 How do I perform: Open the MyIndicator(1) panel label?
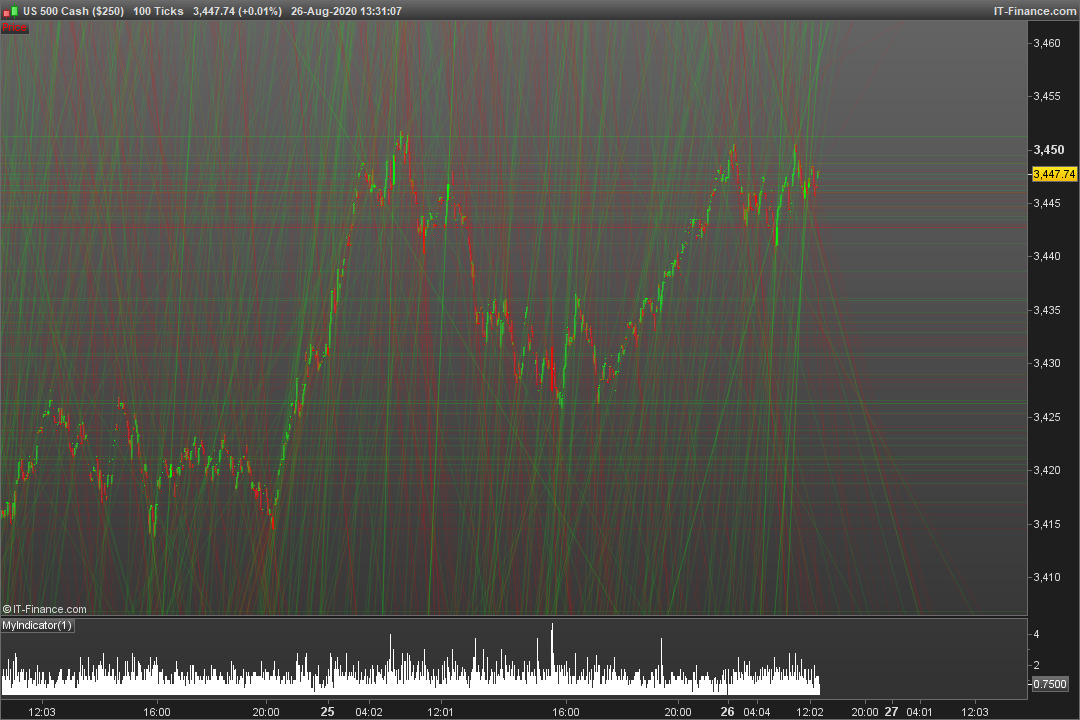tap(37, 626)
